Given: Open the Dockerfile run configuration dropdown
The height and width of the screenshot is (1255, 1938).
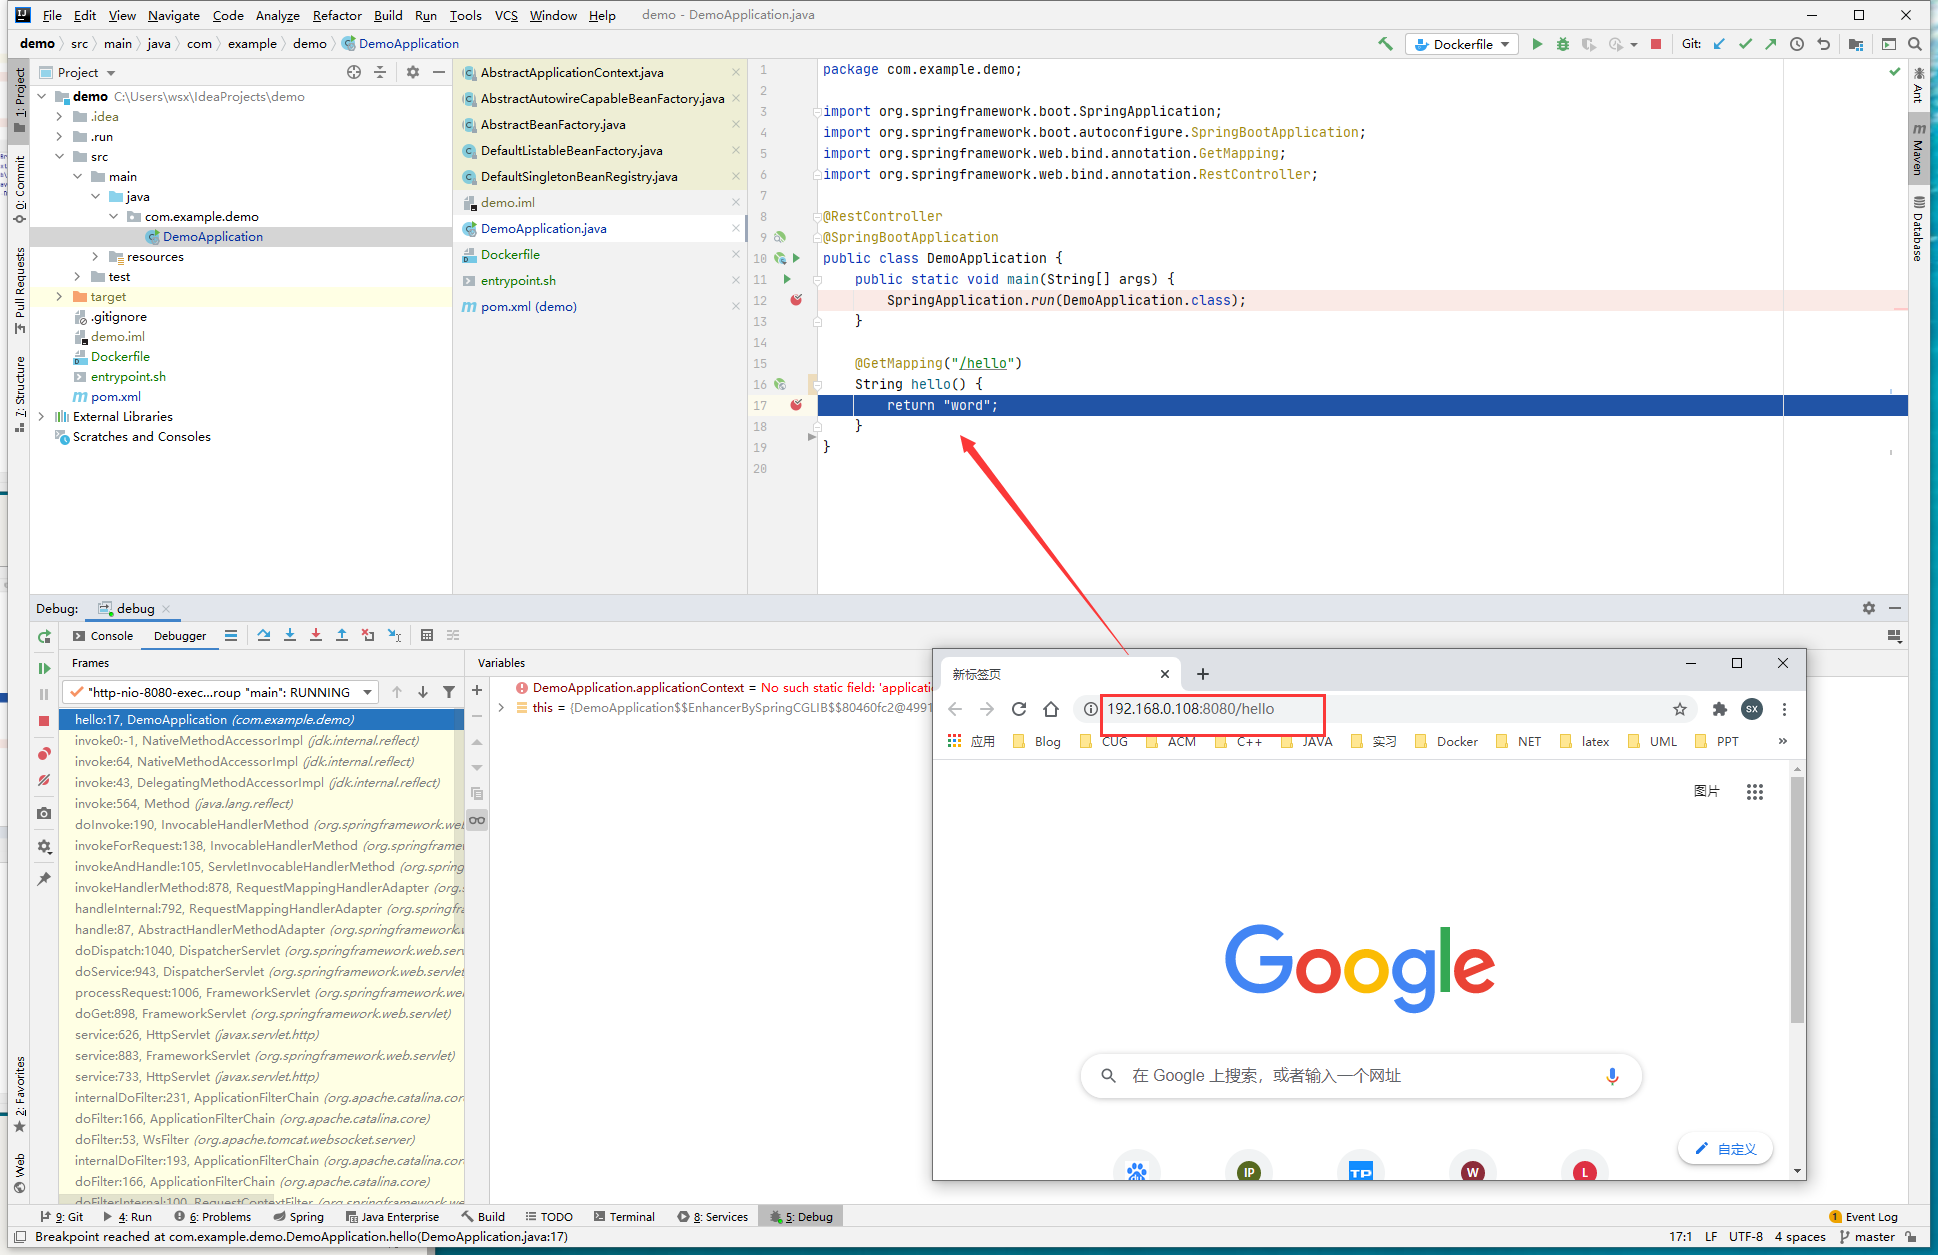Looking at the screenshot, I should tap(1463, 44).
